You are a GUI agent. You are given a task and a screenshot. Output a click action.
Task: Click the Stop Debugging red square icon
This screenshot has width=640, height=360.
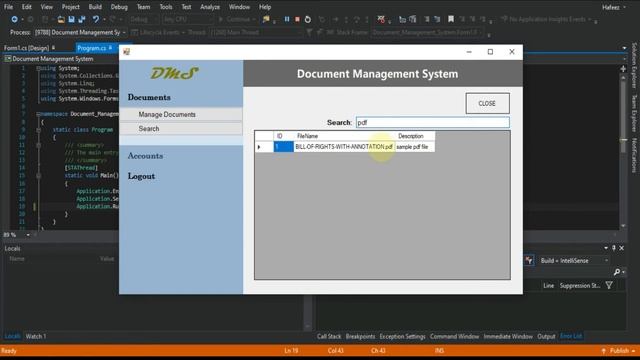298,19
